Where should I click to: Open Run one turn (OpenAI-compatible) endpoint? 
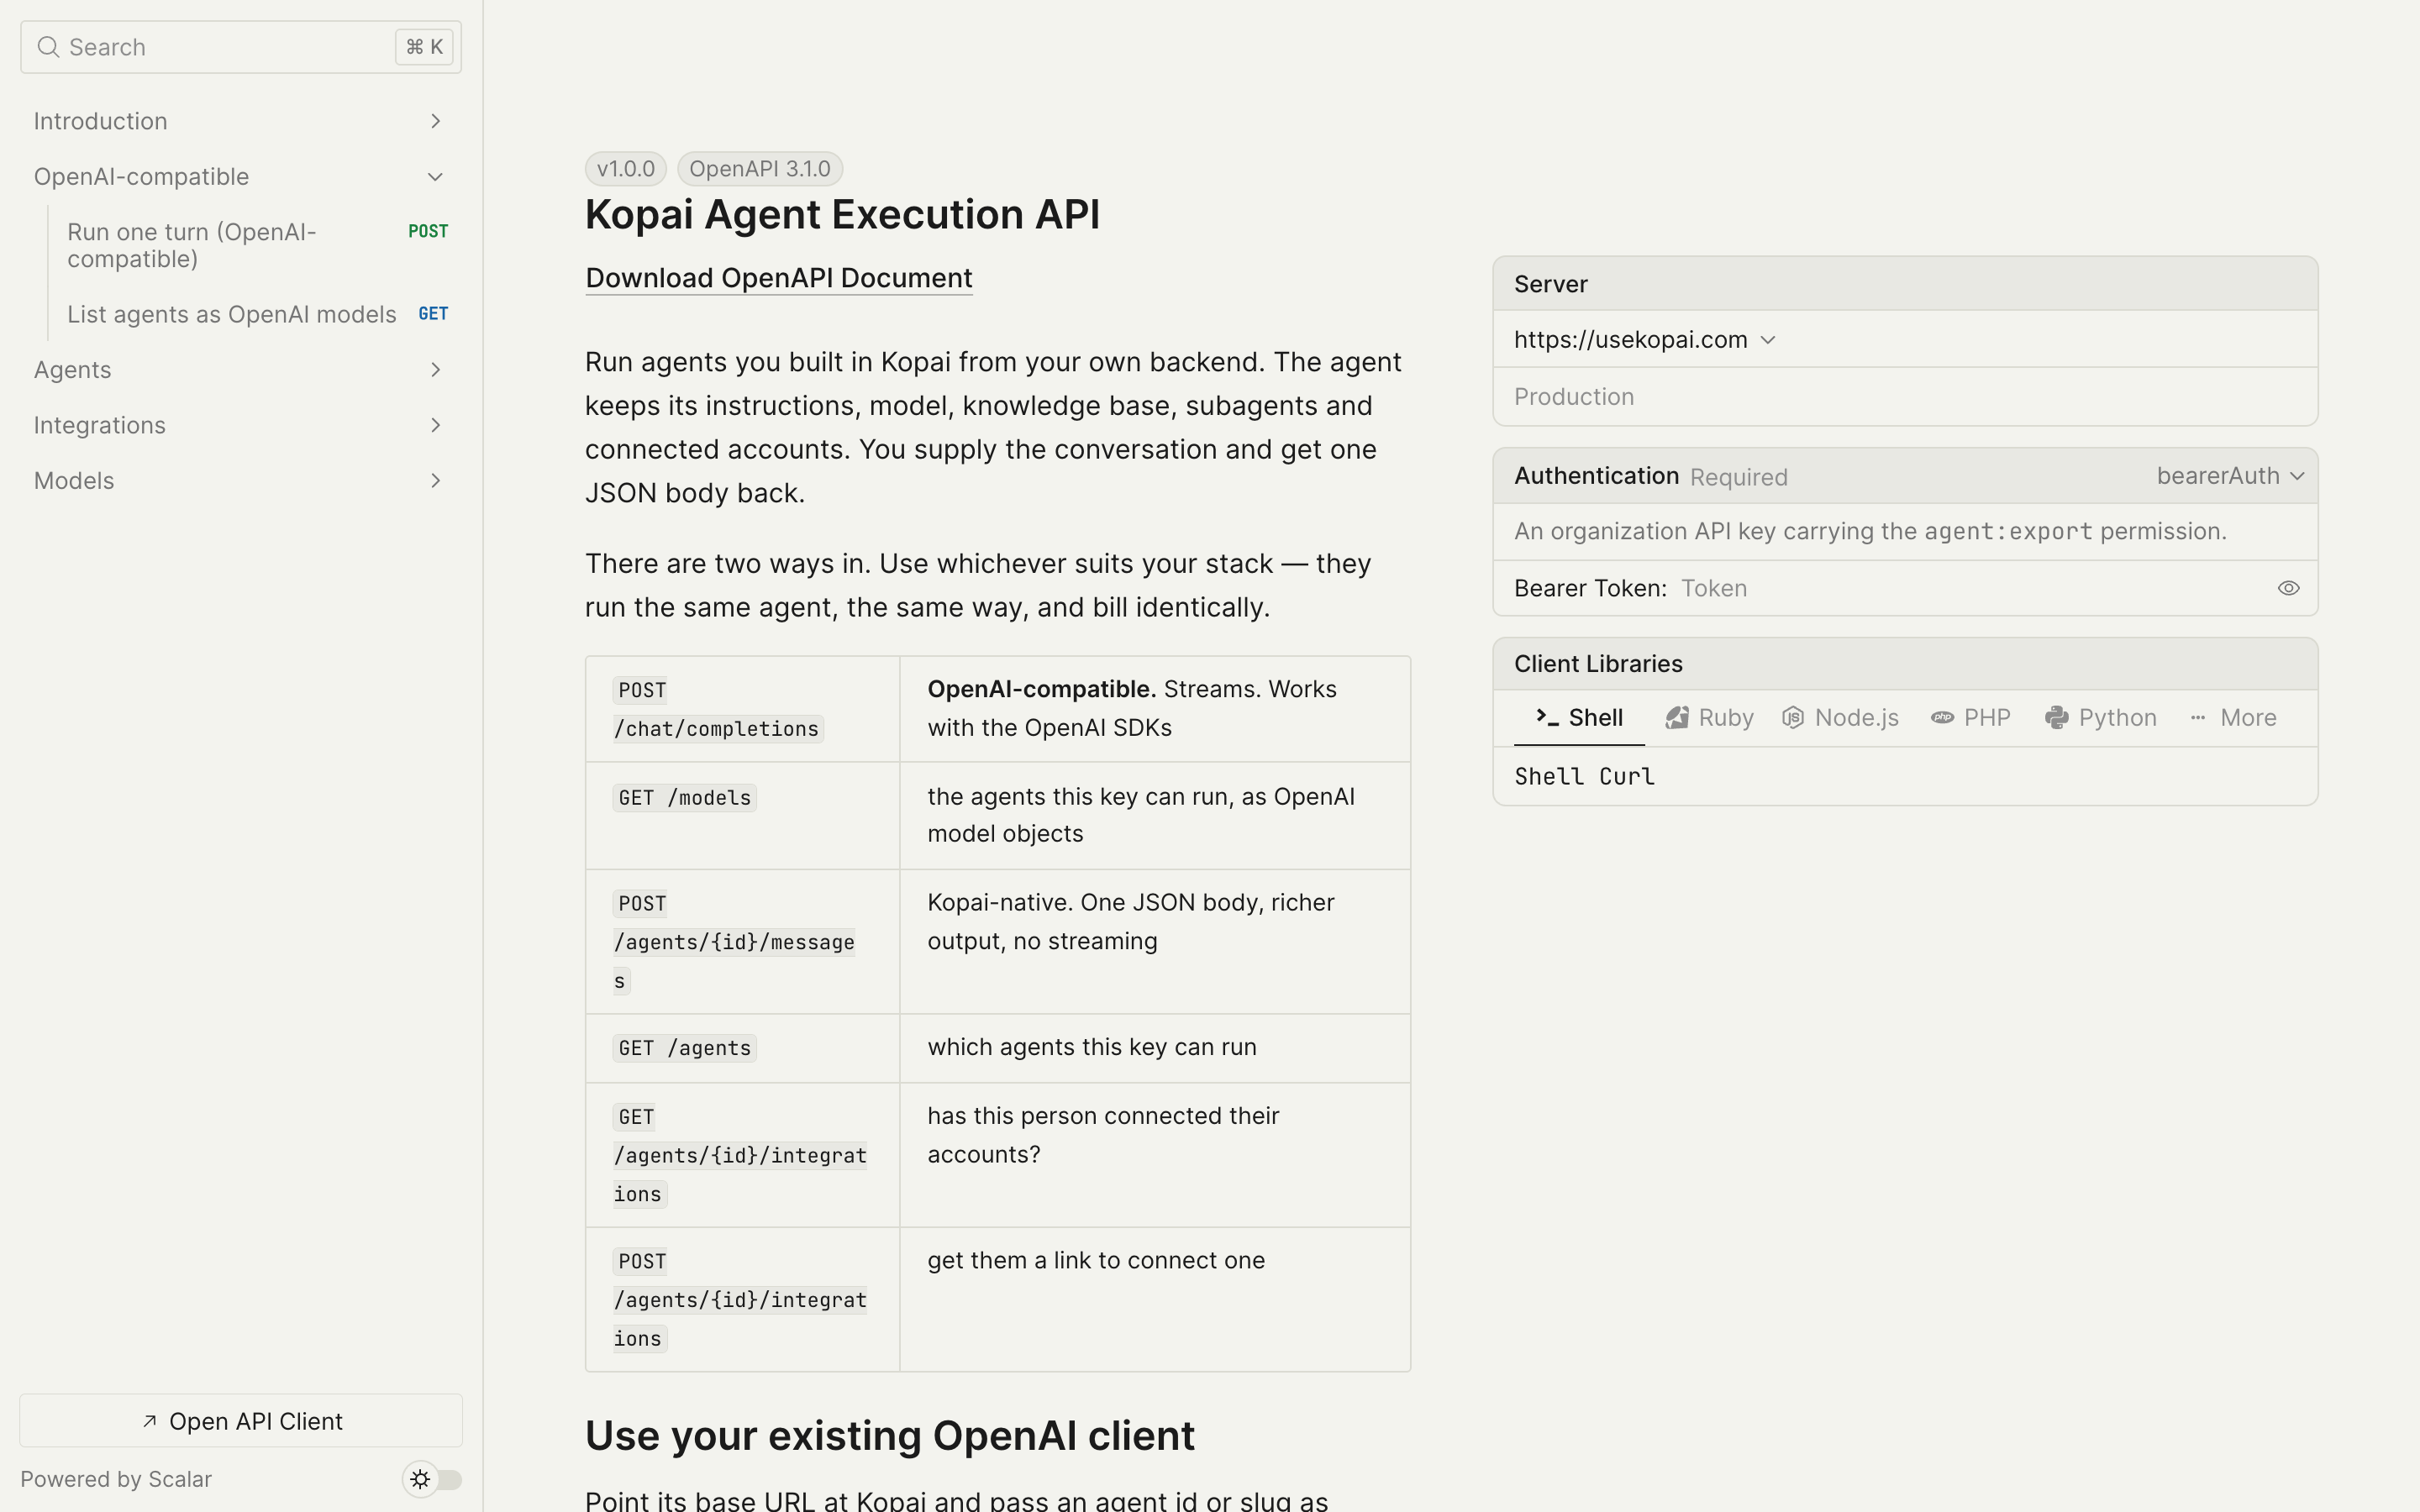(241, 245)
